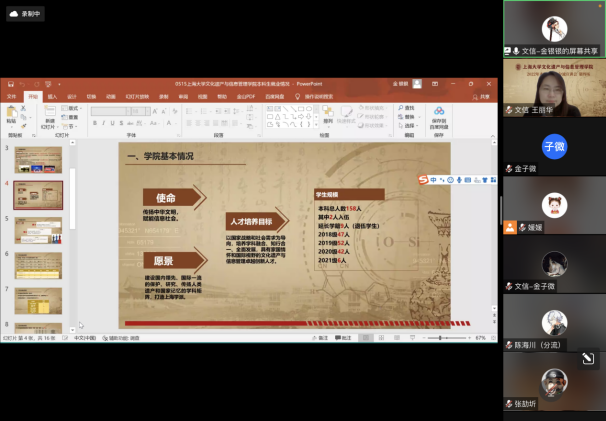Switch to the Insert ribbon tab
606x421 pixels.
[x=52, y=97]
